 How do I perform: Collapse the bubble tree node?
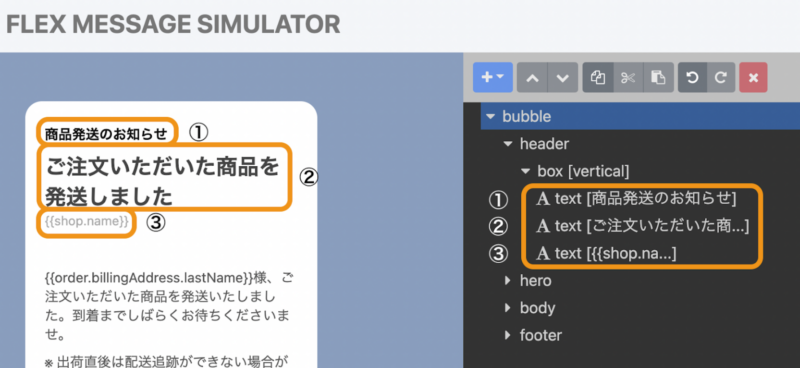point(490,116)
